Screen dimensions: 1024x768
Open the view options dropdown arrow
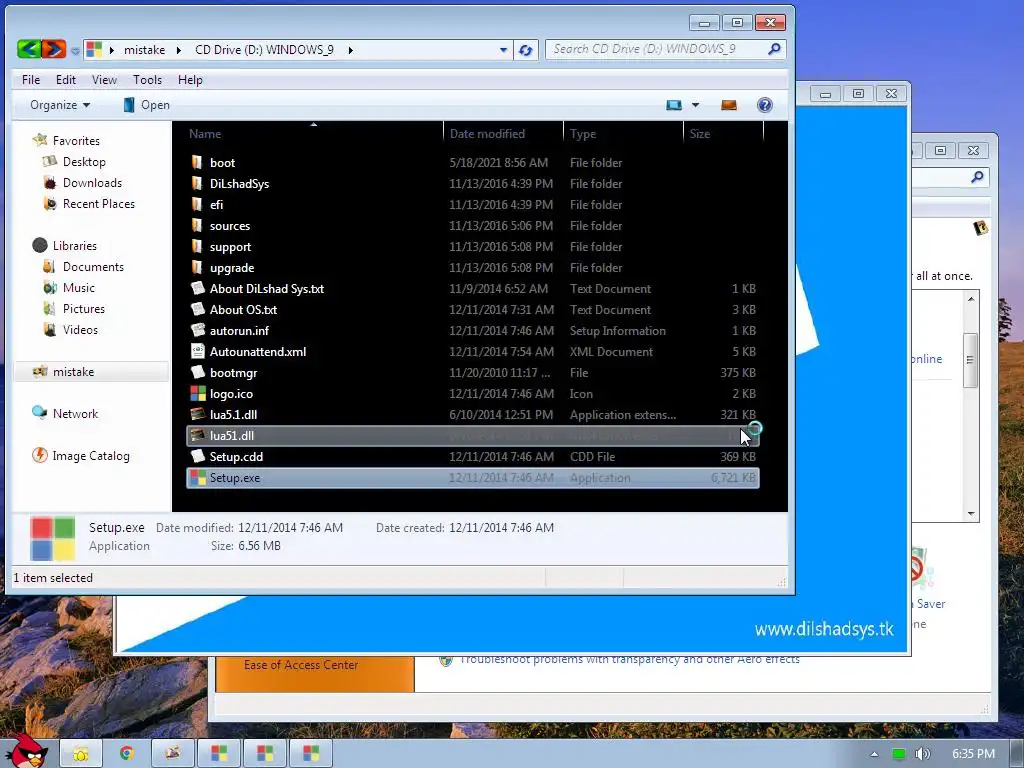pos(696,105)
